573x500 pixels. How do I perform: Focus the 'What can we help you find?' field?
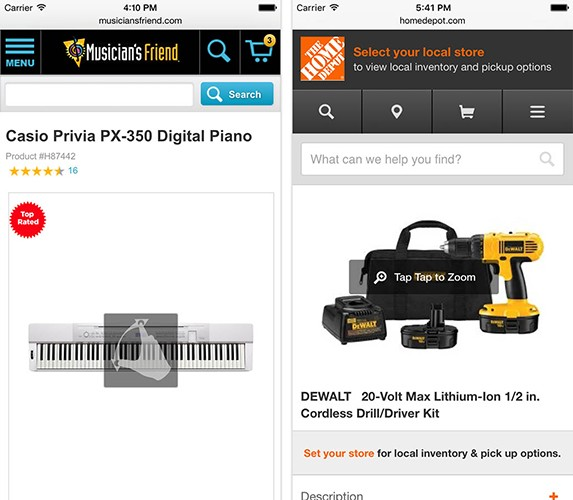pyautogui.click(x=432, y=159)
